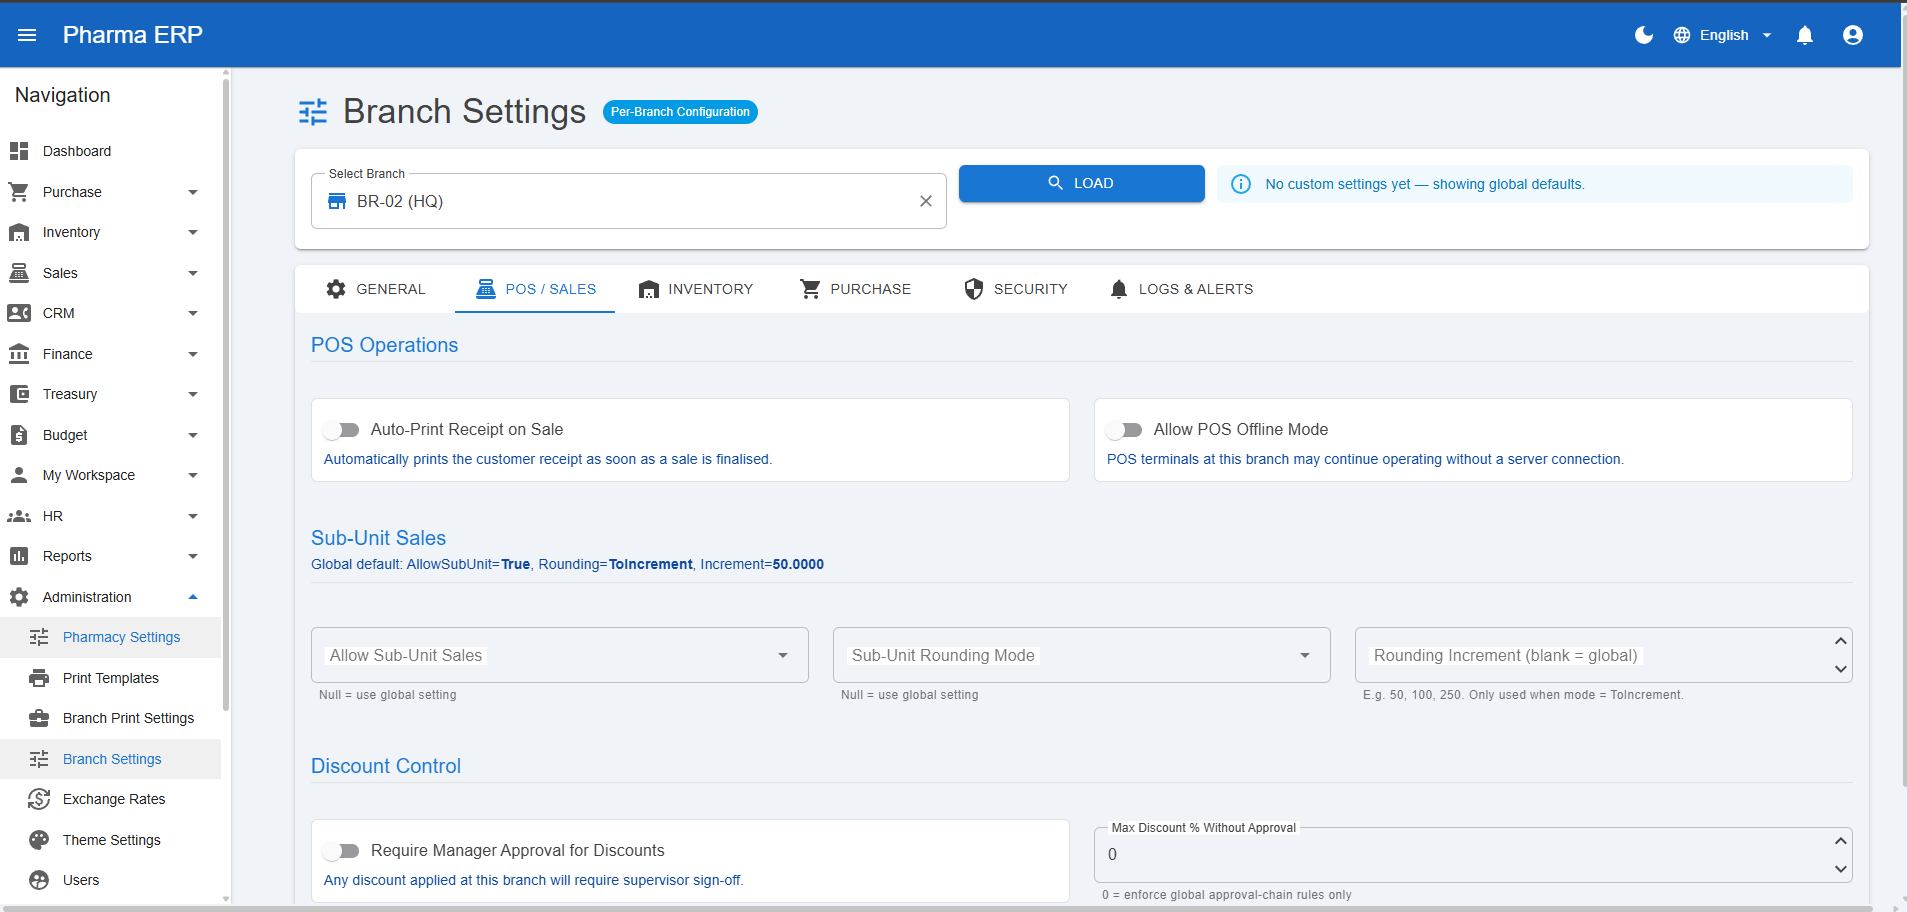Switch to the SECURITY tab

tap(1015, 289)
